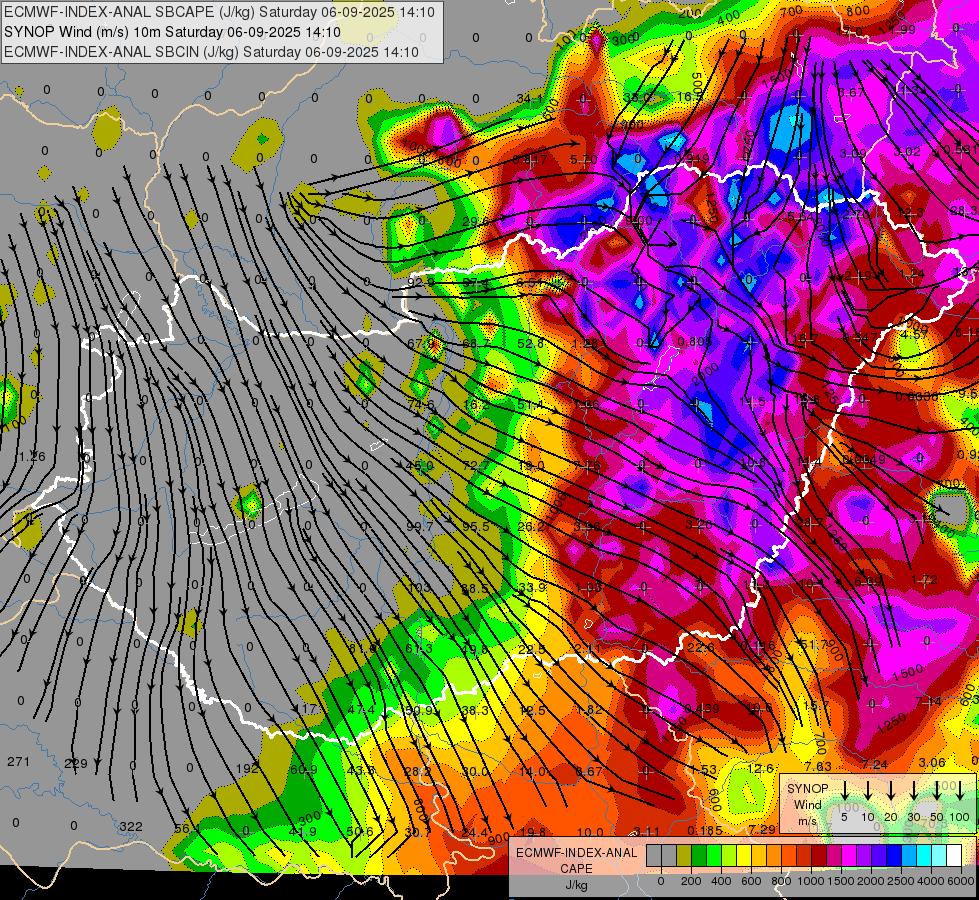This screenshot has height=900, width=979.
Task: Click the '4.57' value on the map
Action: point(915,334)
